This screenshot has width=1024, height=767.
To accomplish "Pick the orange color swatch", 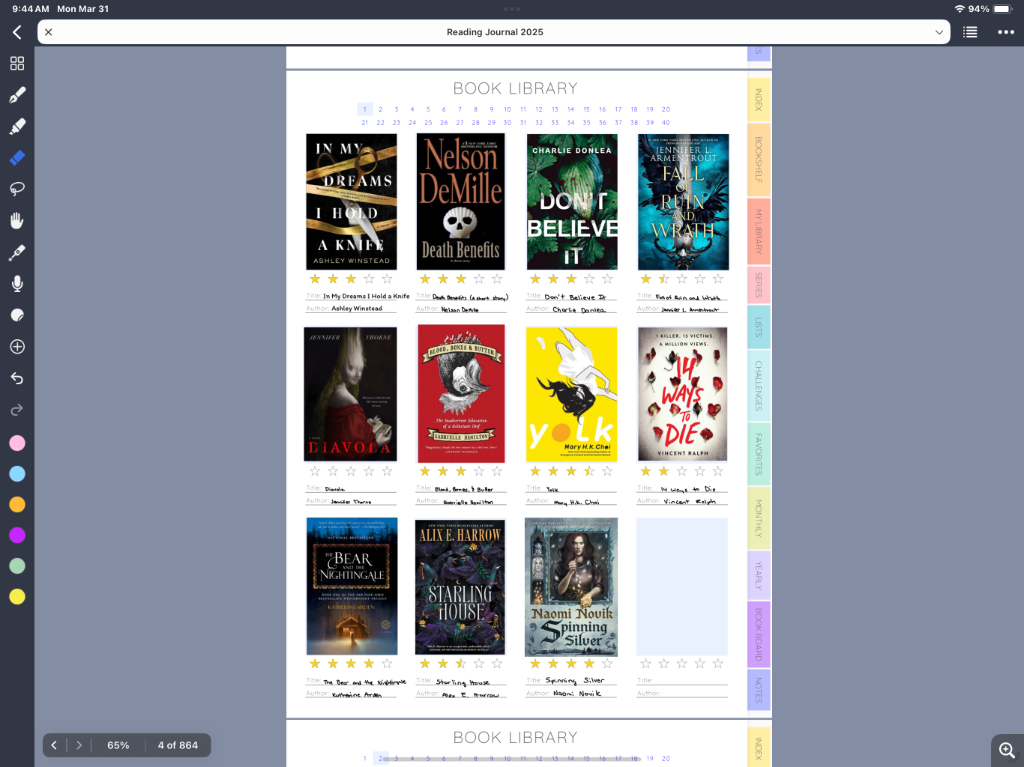I will pos(17,504).
